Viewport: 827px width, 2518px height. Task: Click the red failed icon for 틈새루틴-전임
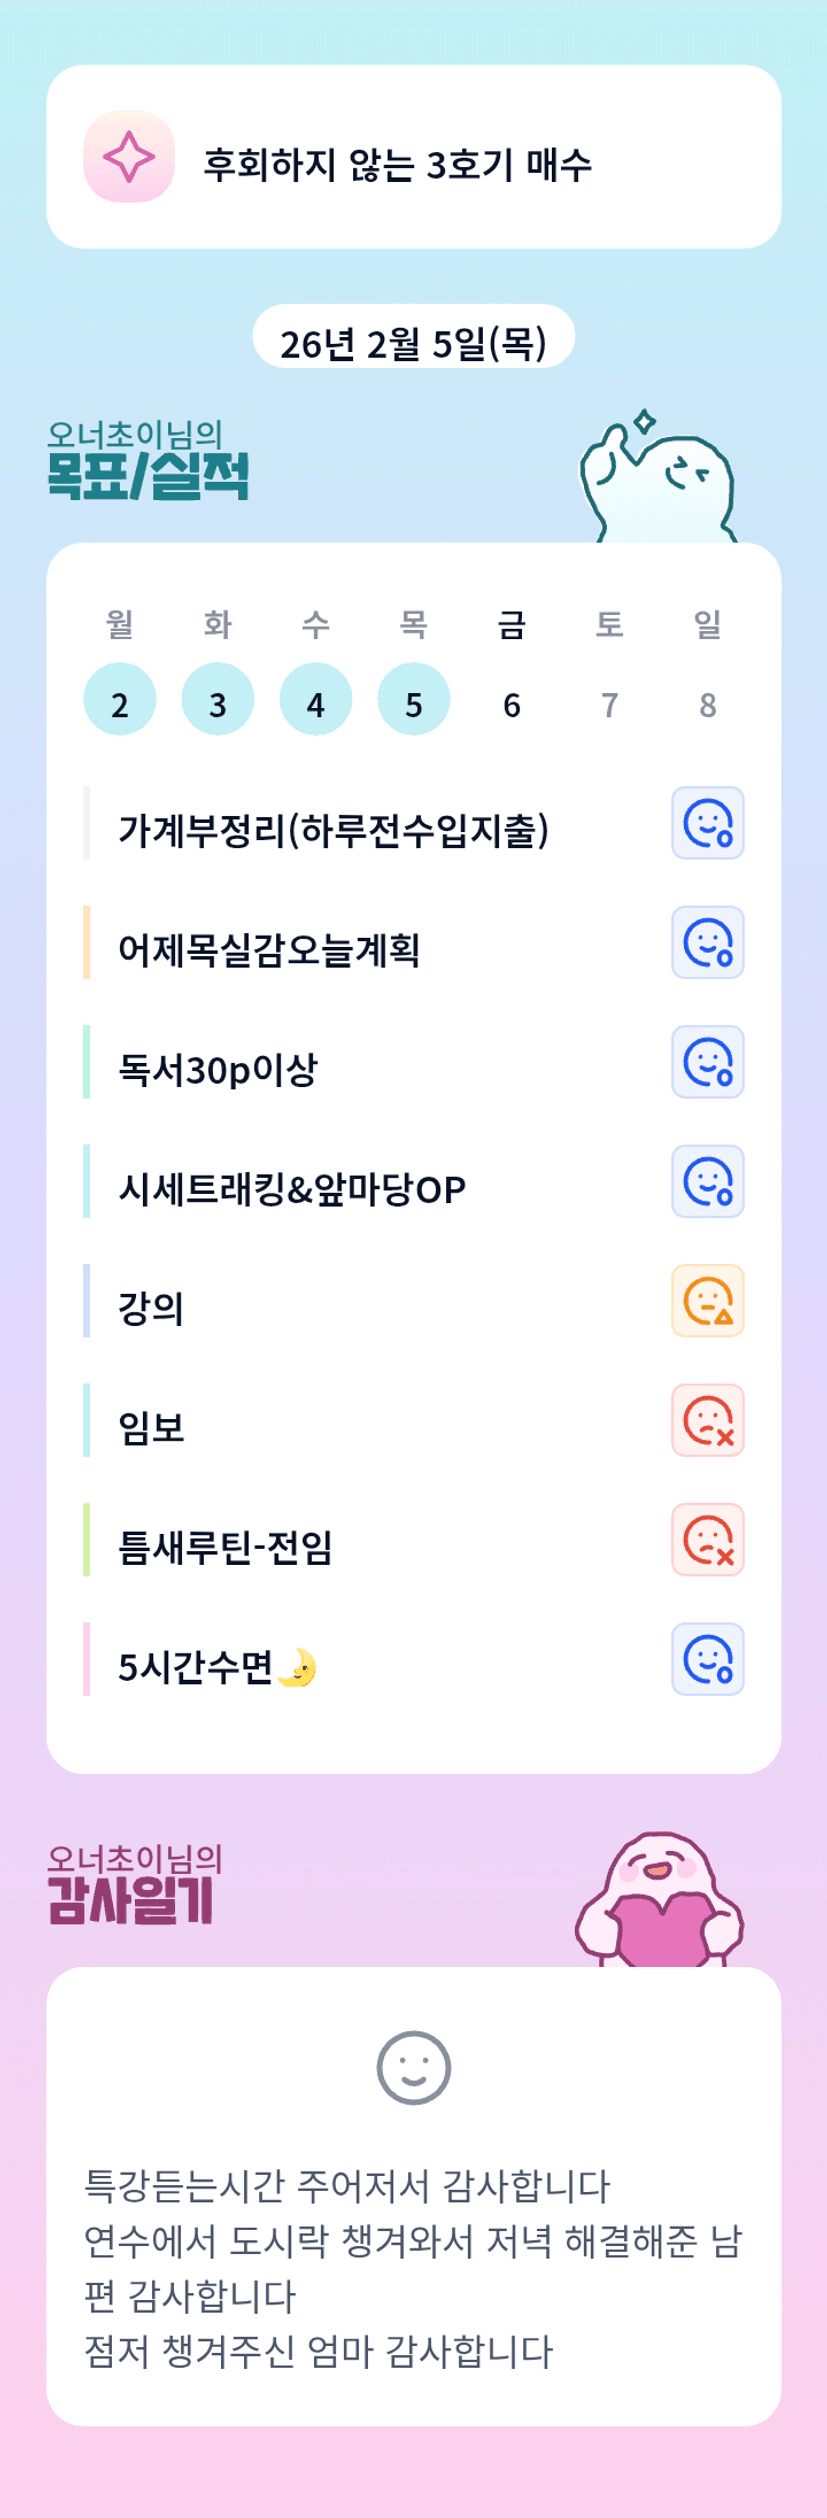pos(707,1539)
